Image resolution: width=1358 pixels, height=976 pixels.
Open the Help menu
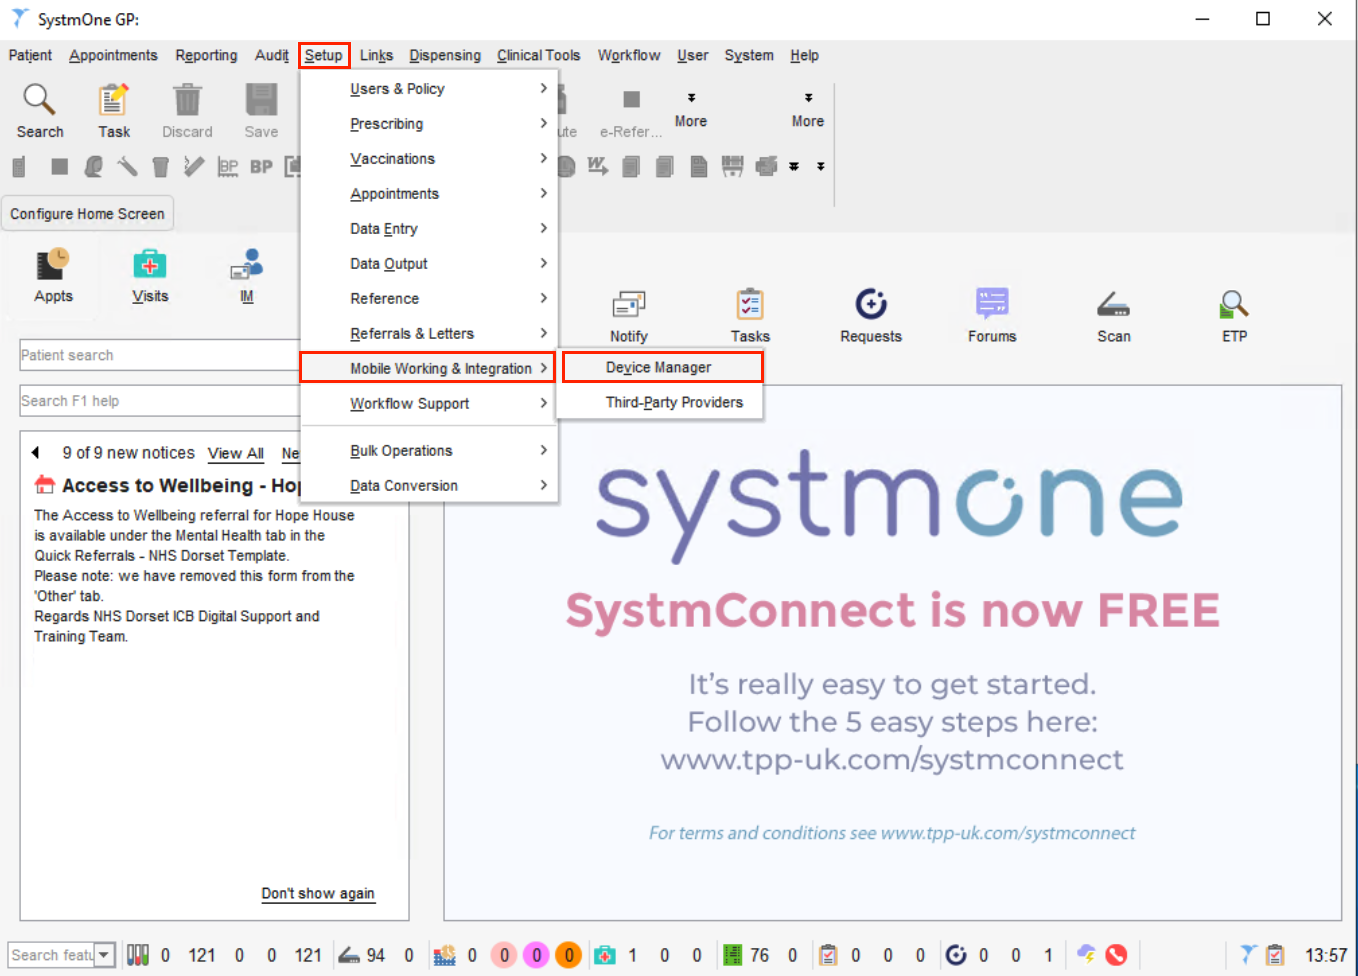point(804,55)
